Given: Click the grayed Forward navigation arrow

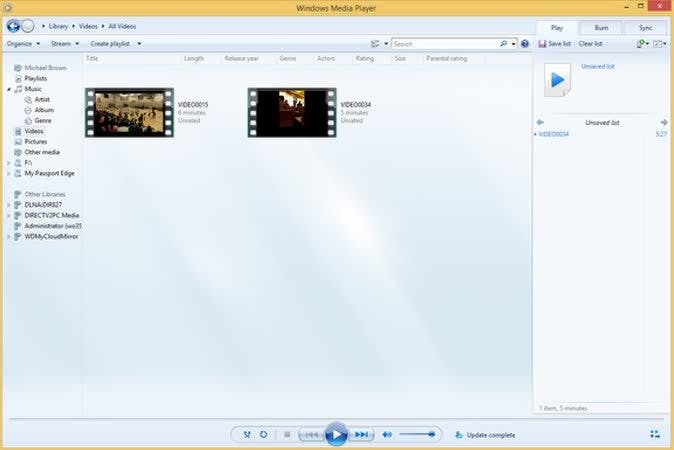Looking at the screenshot, I should (x=28, y=26).
